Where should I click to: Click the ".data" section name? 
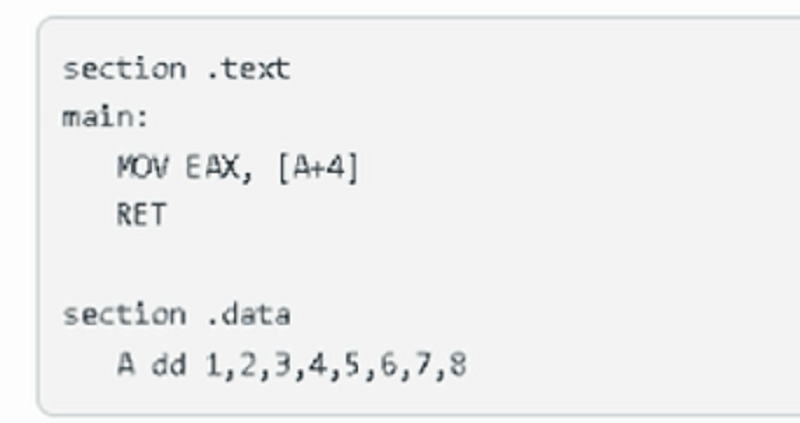click(249, 314)
